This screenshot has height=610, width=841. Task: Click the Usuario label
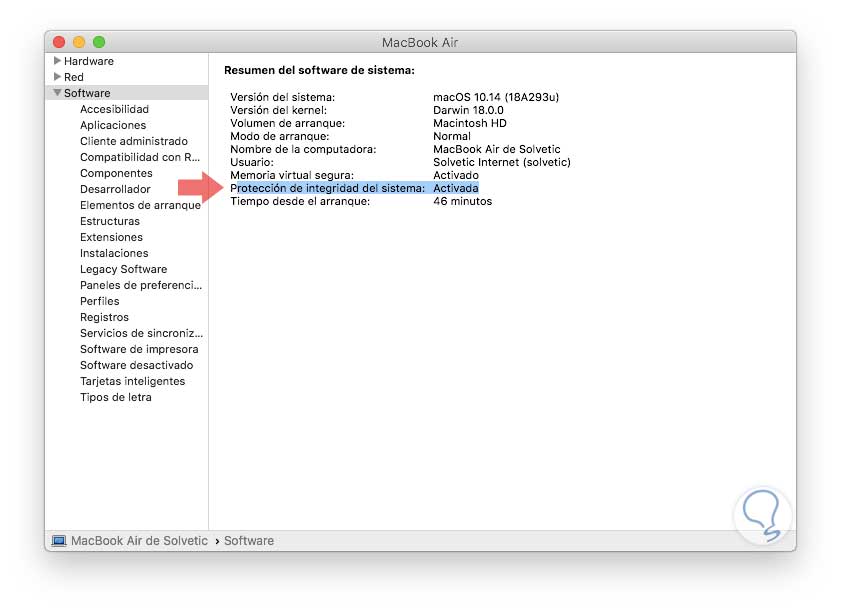(252, 162)
